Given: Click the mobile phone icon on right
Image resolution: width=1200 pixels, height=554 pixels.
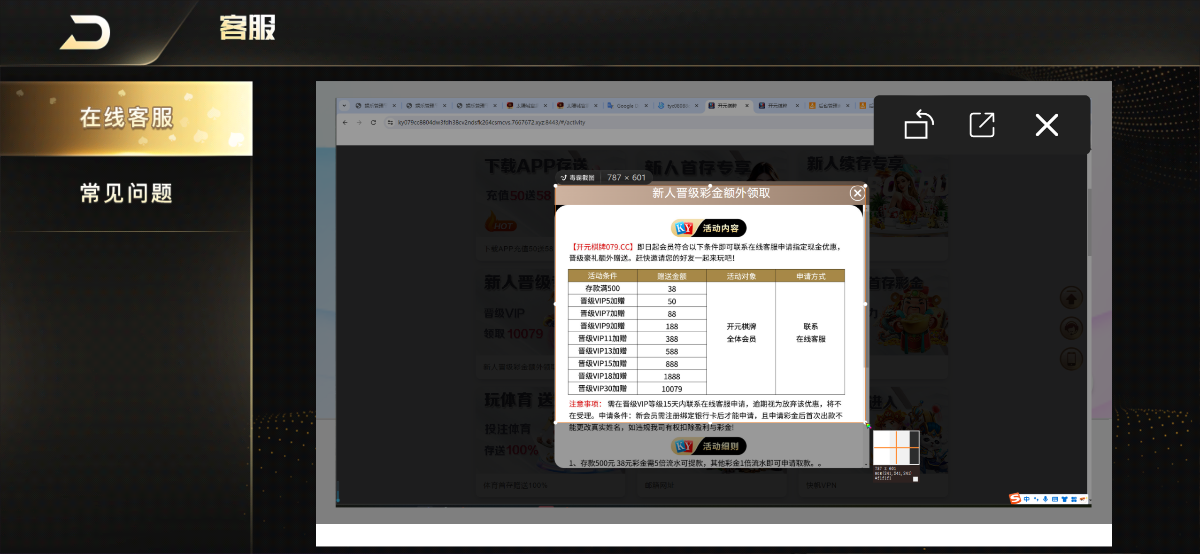Looking at the screenshot, I should [1071, 359].
